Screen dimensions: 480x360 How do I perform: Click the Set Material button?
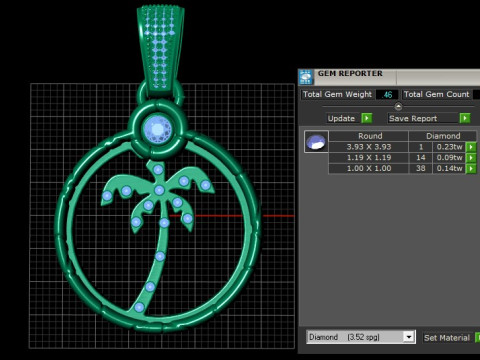point(447,338)
